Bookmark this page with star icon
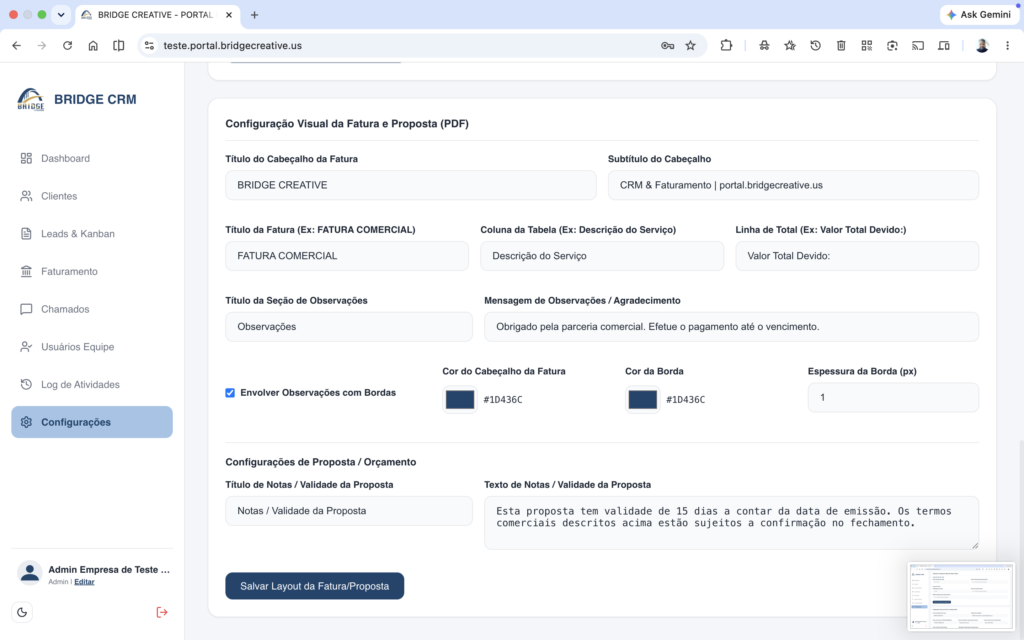The height and width of the screenshot is (640, 1024). click(690, 46)
